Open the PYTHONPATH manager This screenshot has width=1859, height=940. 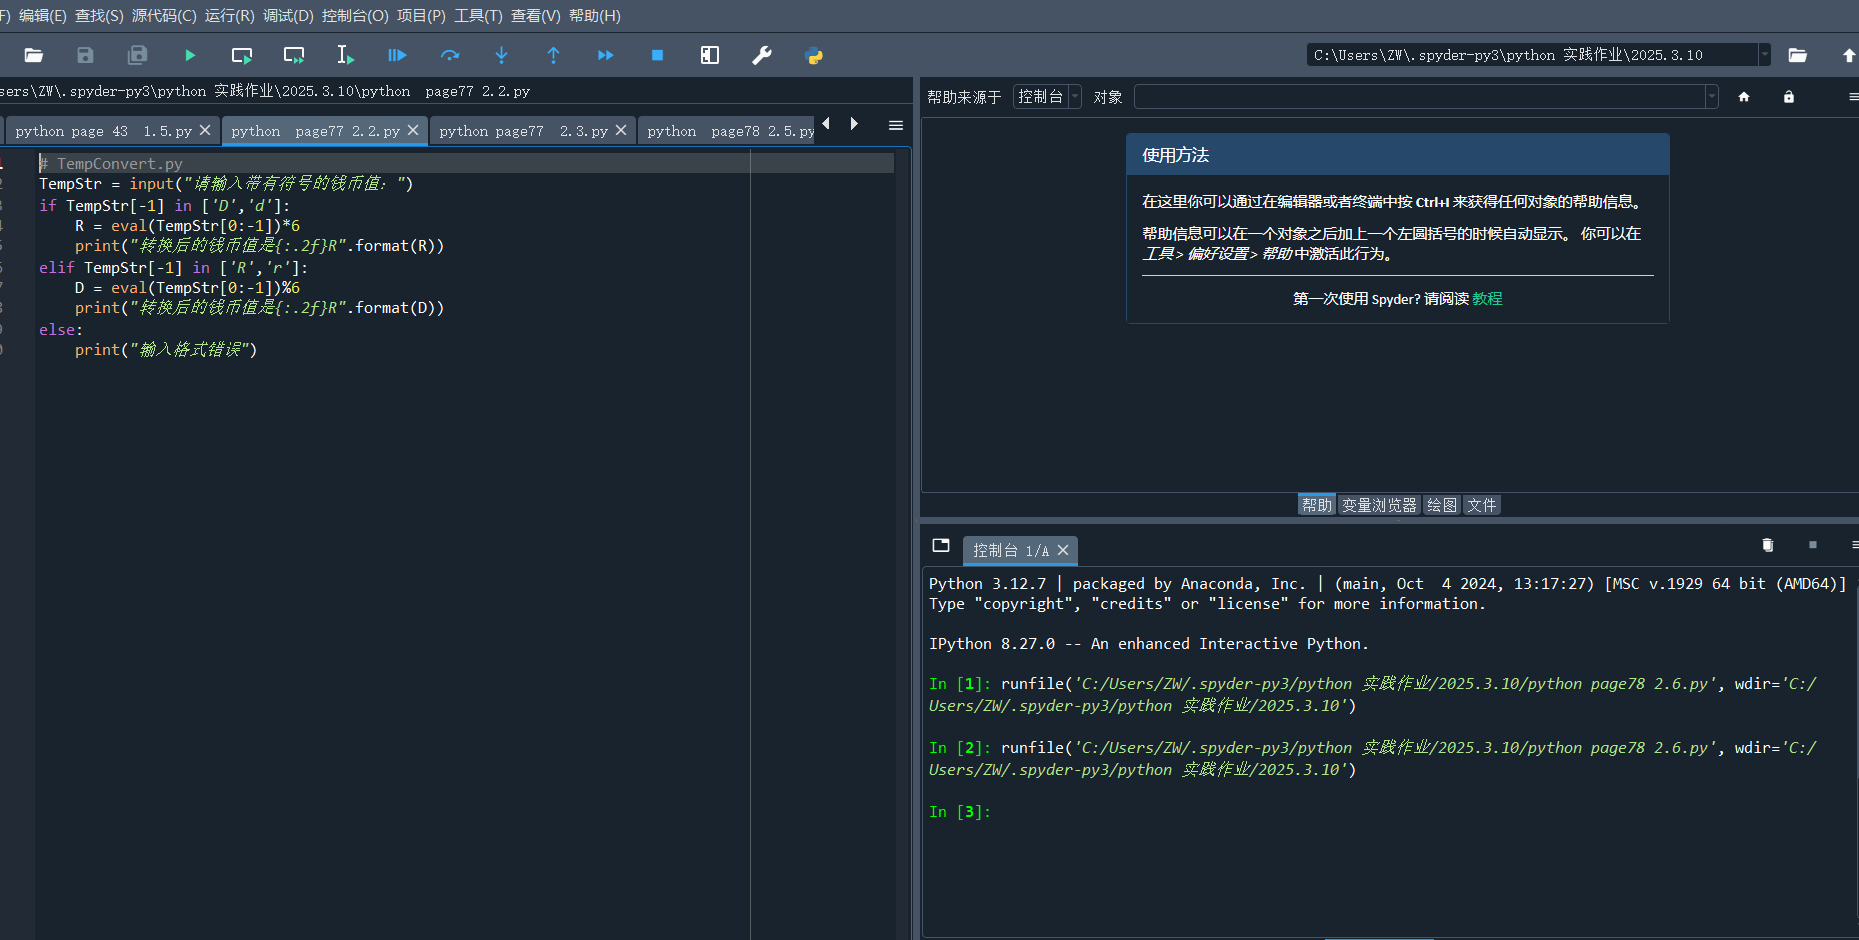(x=814, y=55)
